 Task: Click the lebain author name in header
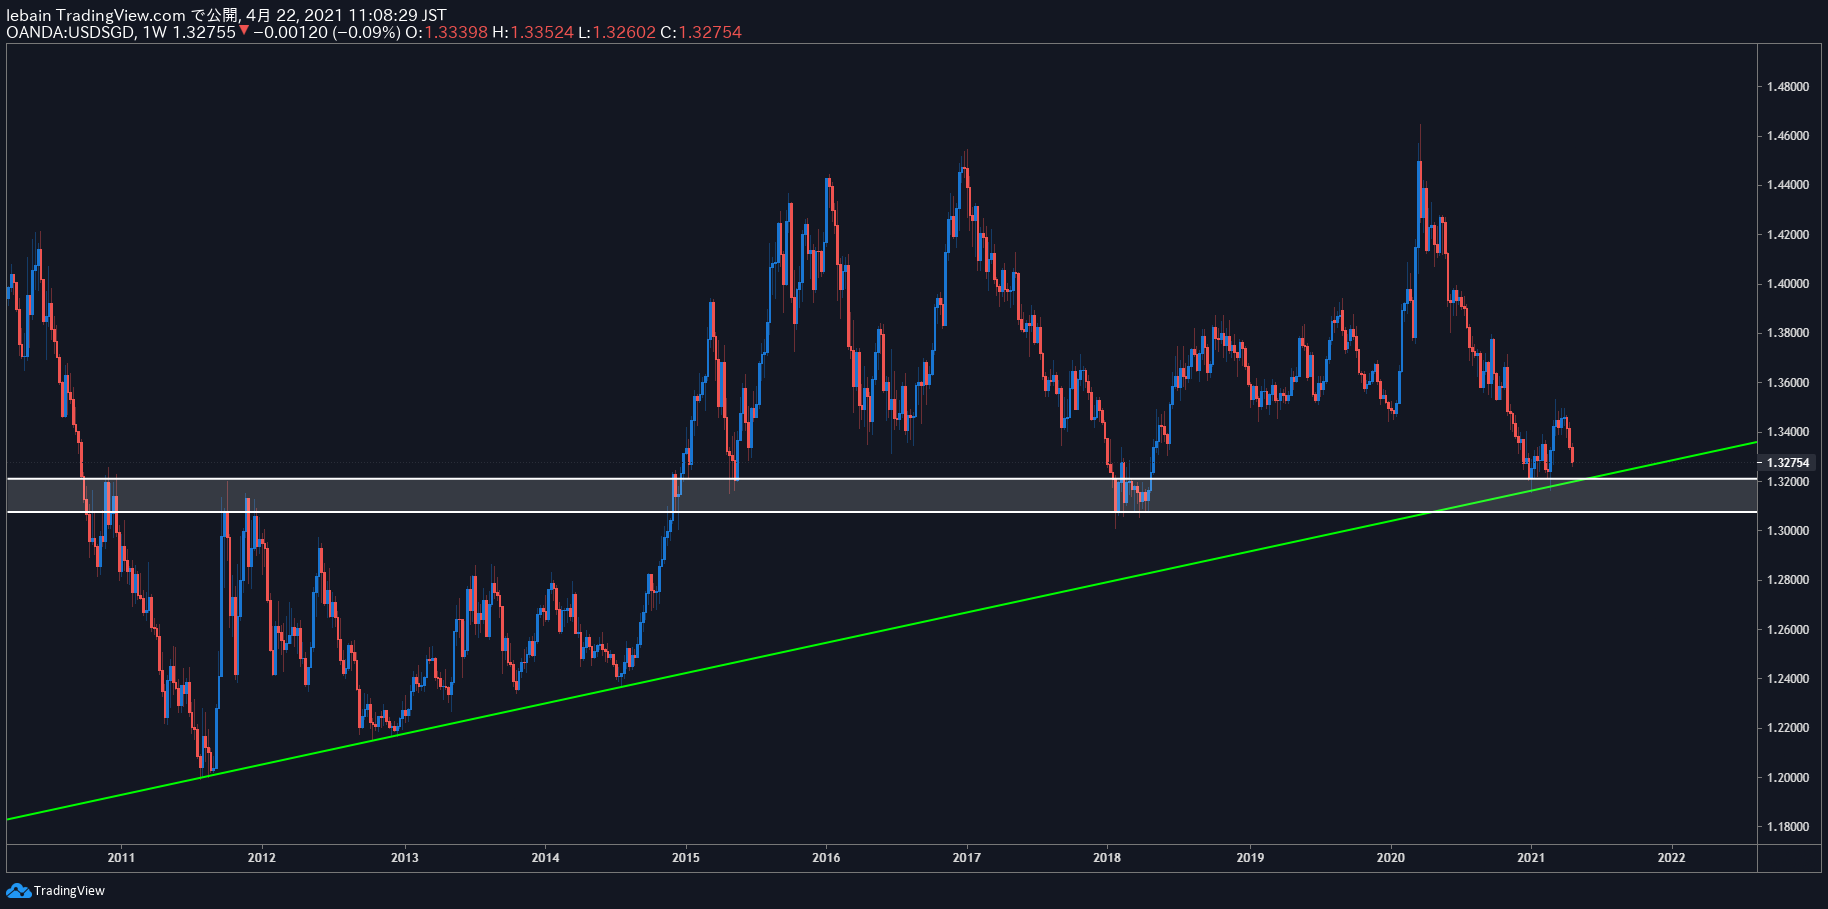click(x=29, y=15)
